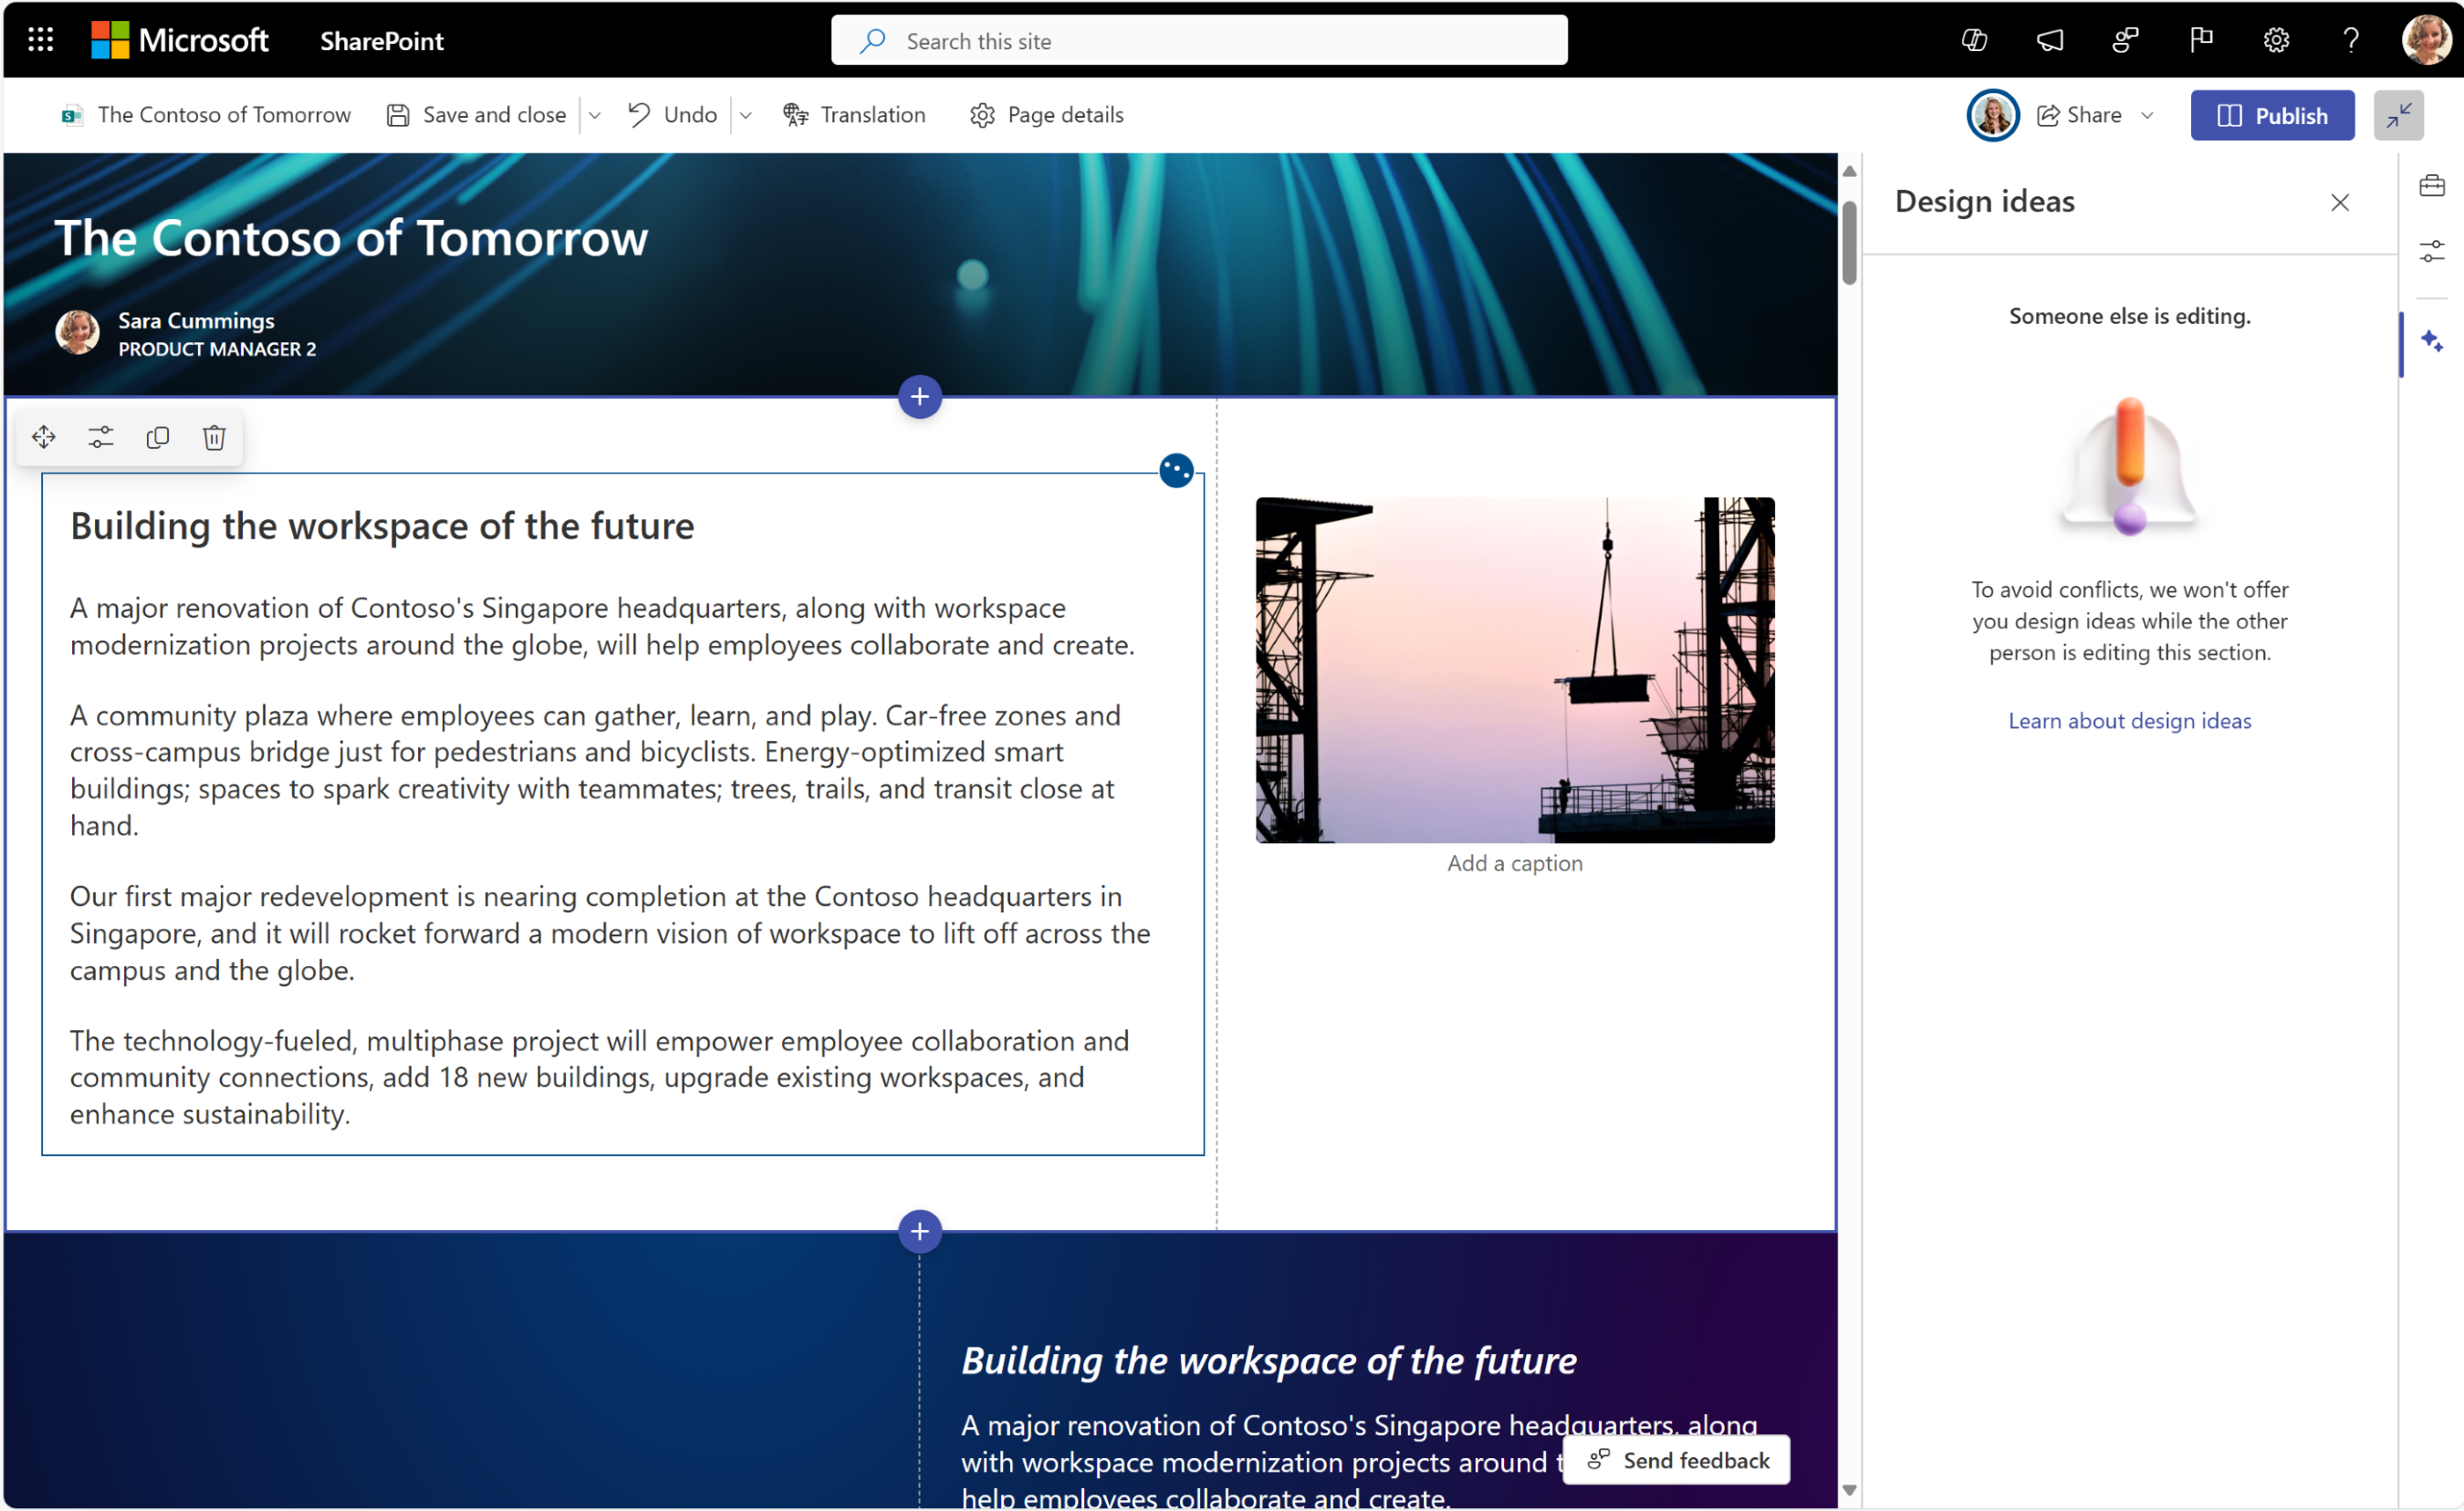The image size is (2464, 1511).
Task: Click the Translation icon button
Action: [796, 114]
